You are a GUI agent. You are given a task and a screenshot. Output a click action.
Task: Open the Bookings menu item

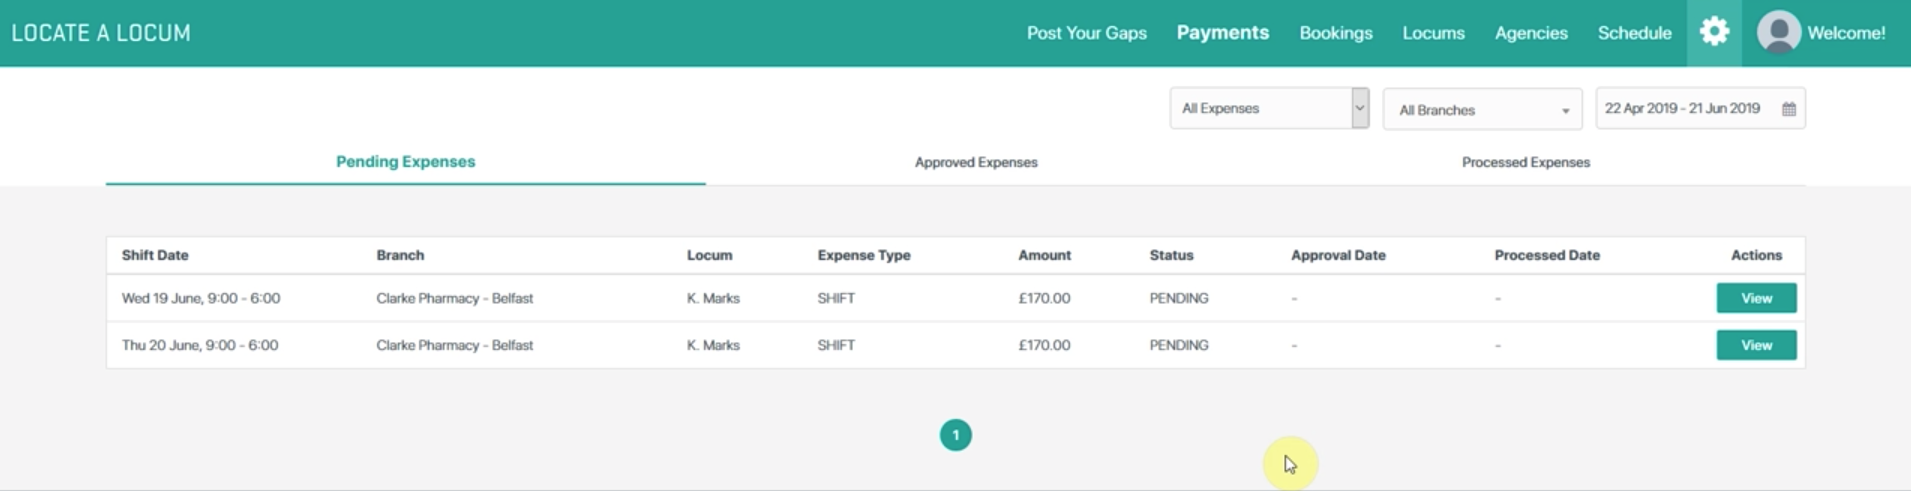1335,33
